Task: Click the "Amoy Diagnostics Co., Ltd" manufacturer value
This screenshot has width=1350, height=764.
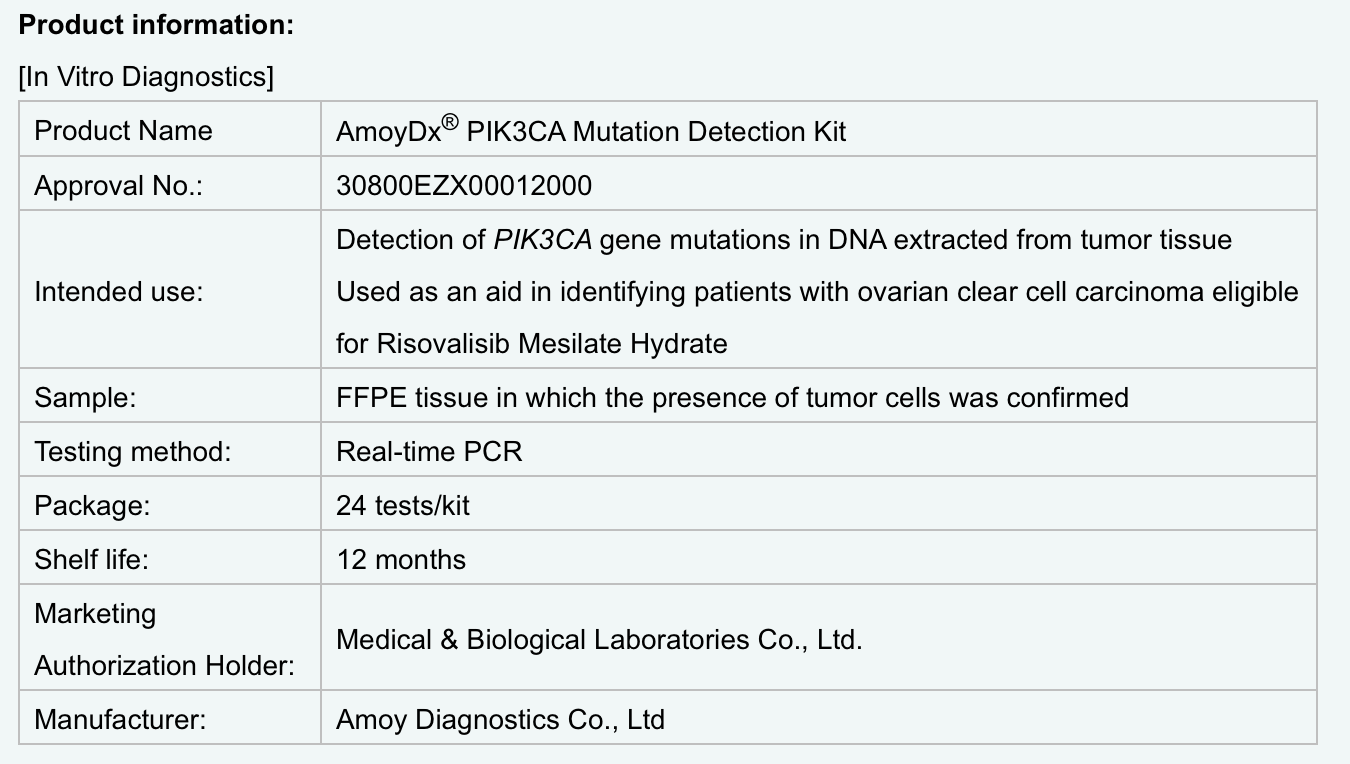Action: 500,720
